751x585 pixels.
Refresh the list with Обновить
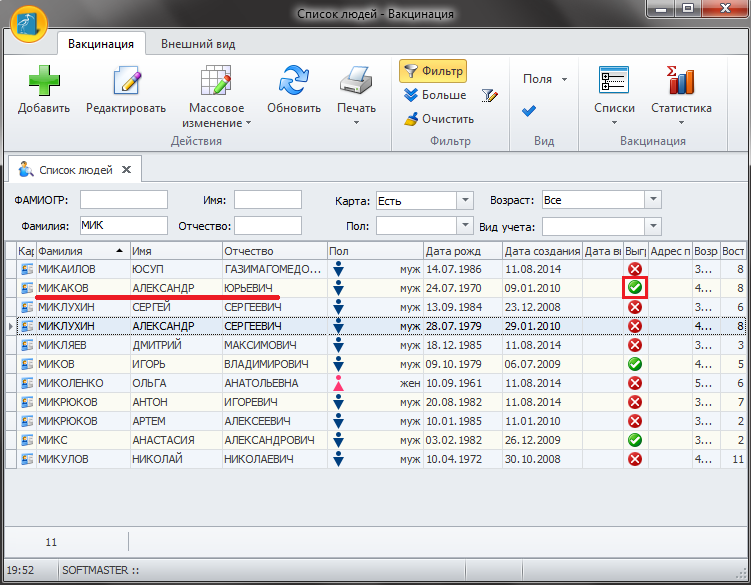point(294,82)
